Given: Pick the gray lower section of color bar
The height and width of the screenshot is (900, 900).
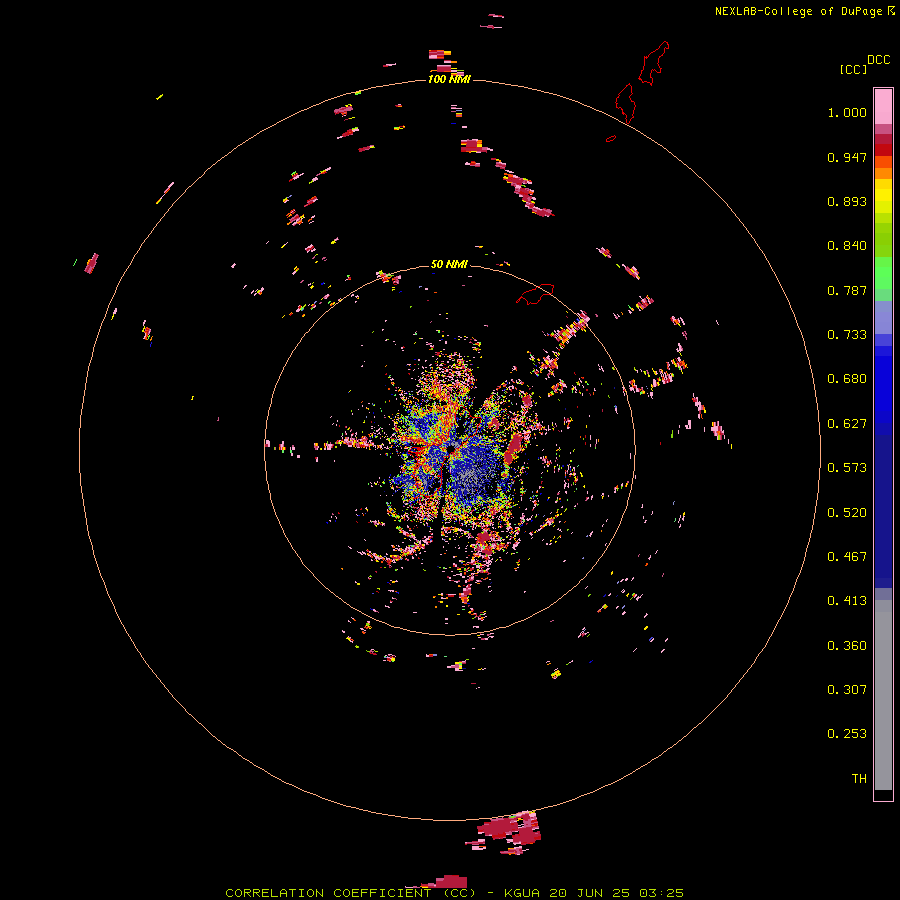Looking at the screenshot, I should pos(883,695).
